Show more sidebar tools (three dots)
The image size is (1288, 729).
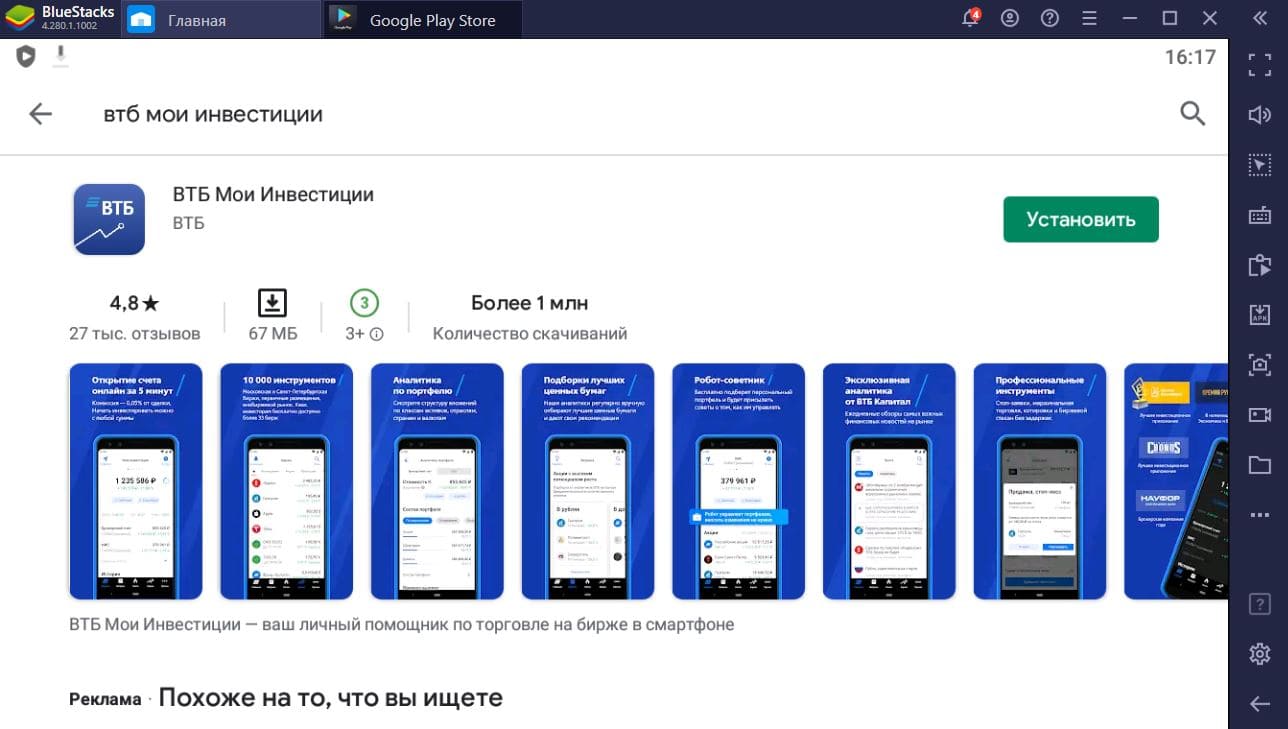coord(1259,514)
